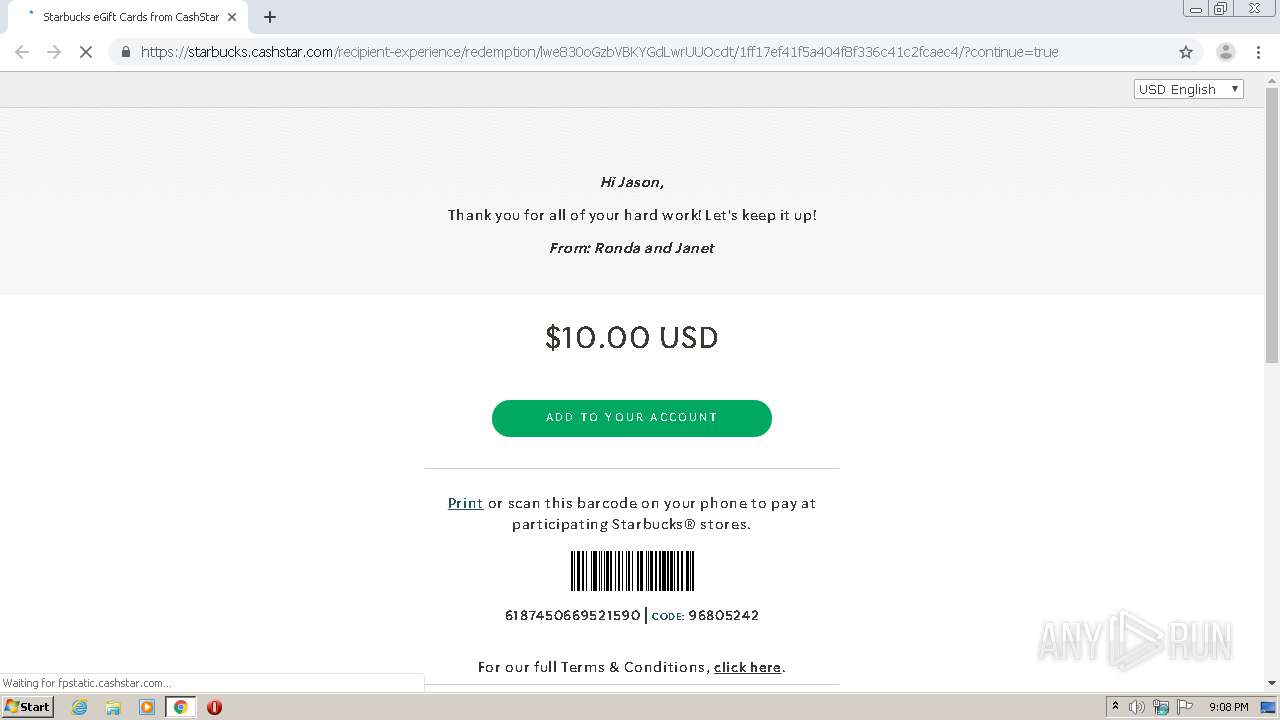Click the address bar URL field
Image resolution: width=1280 pixels, height=720 pixels.
point(600,52)
